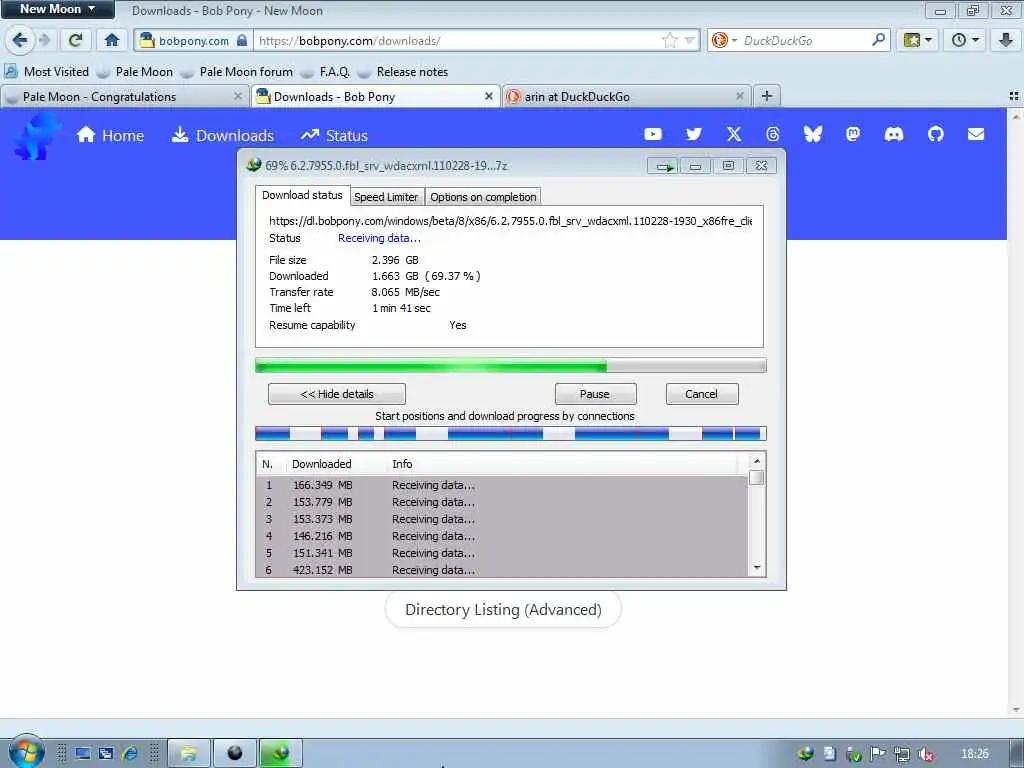Open Directory Listing (Advanced) button
1024x768 pixels.
point(503,610)
